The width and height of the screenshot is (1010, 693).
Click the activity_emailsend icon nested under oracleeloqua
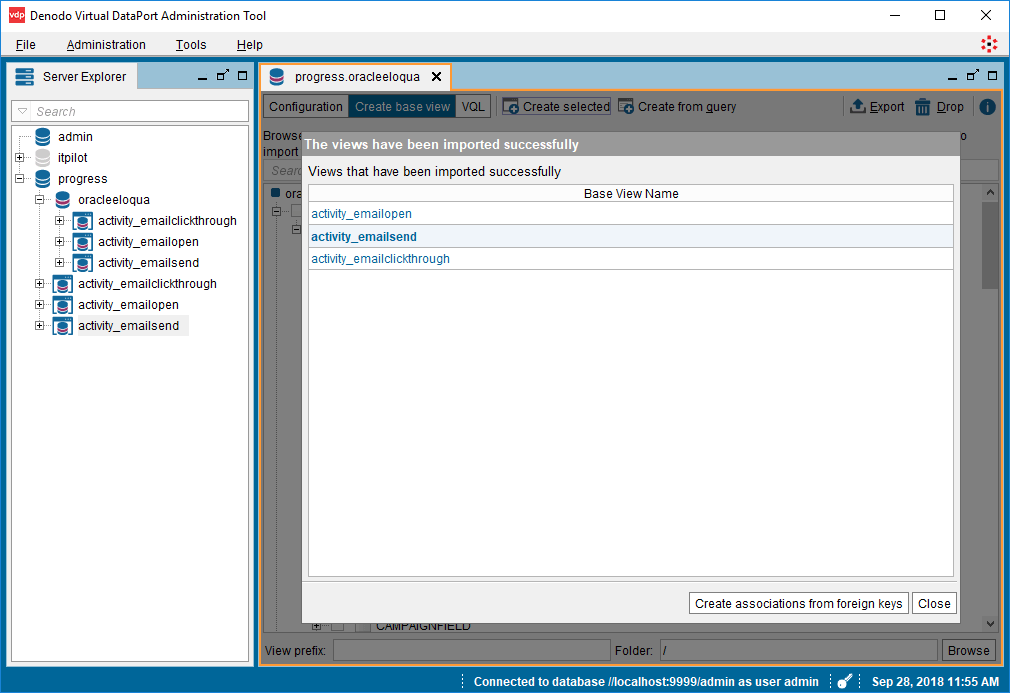(x=82, y=263)
